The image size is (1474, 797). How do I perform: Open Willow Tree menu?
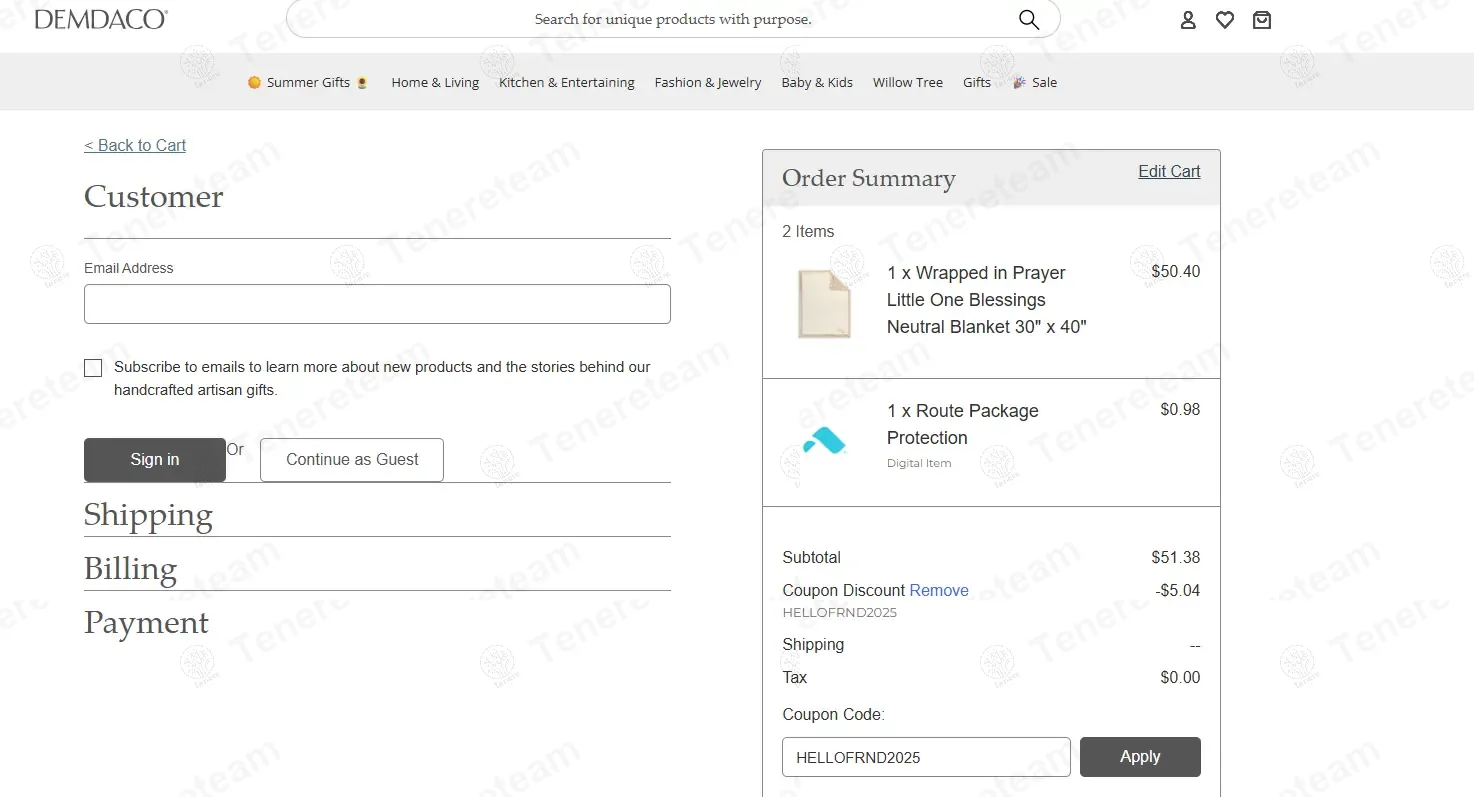pos(907,83)
